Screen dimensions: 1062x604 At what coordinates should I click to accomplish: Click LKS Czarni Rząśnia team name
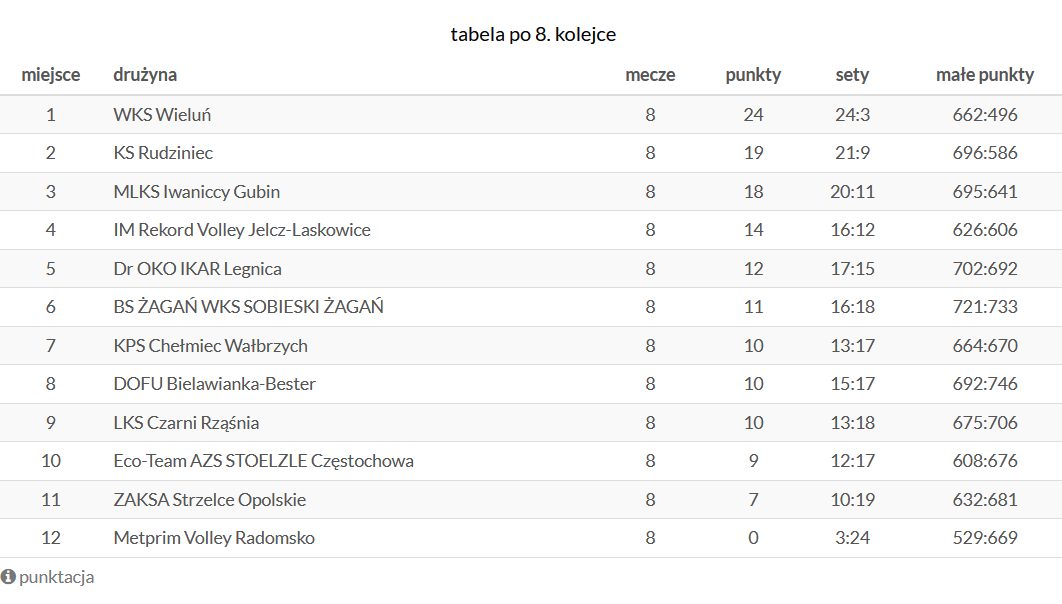click(x=186, y=423)
